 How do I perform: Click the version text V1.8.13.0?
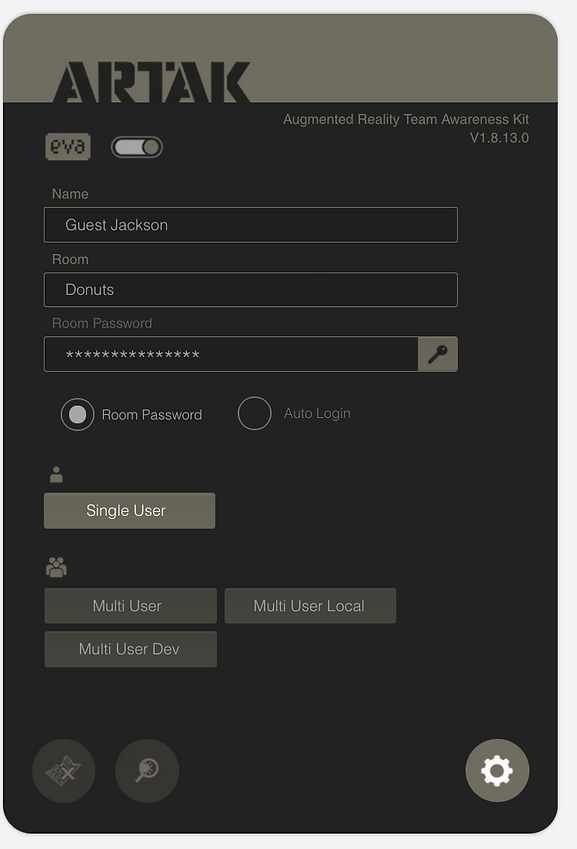point(499,138)
